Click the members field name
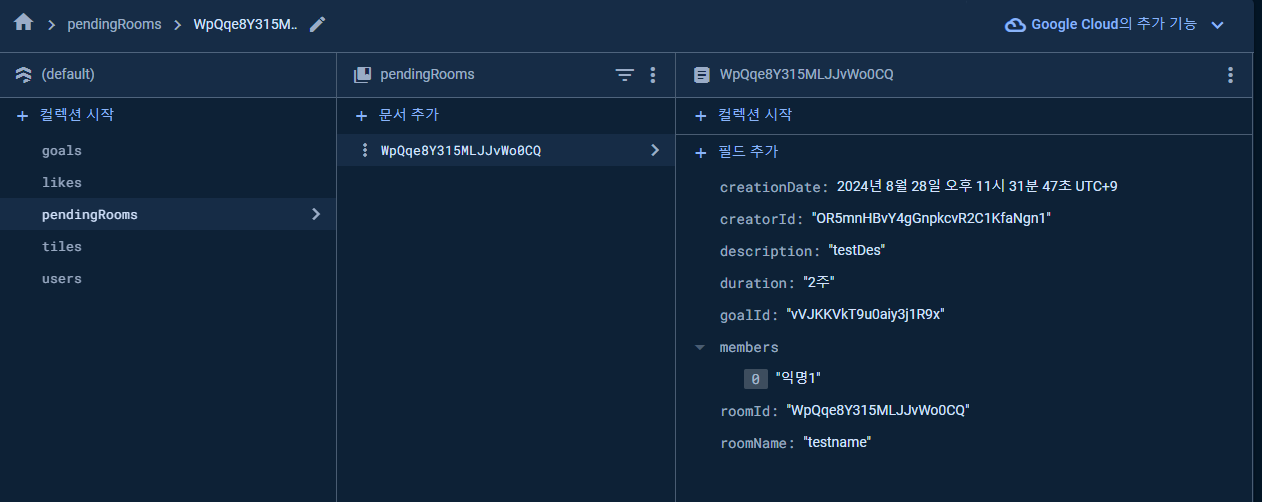This screenshot has width=1262, height=502. tap(749, 347)
